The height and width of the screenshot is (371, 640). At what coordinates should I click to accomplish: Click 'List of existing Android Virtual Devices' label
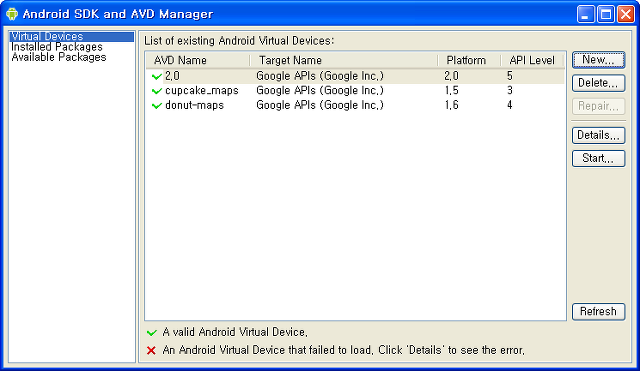(239, 41)
